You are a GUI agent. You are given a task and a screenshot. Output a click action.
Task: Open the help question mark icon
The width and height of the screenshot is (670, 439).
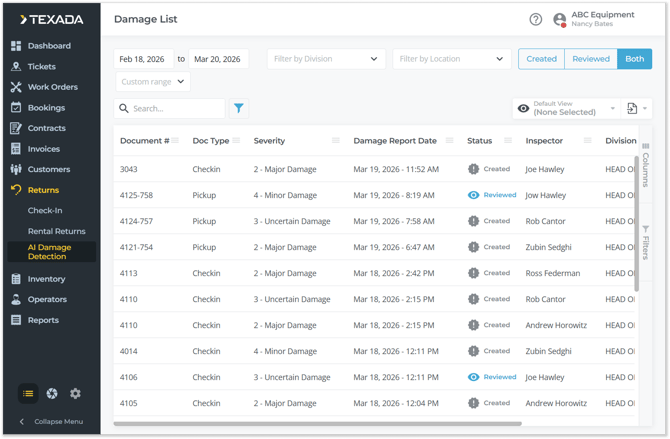[535, 19]
